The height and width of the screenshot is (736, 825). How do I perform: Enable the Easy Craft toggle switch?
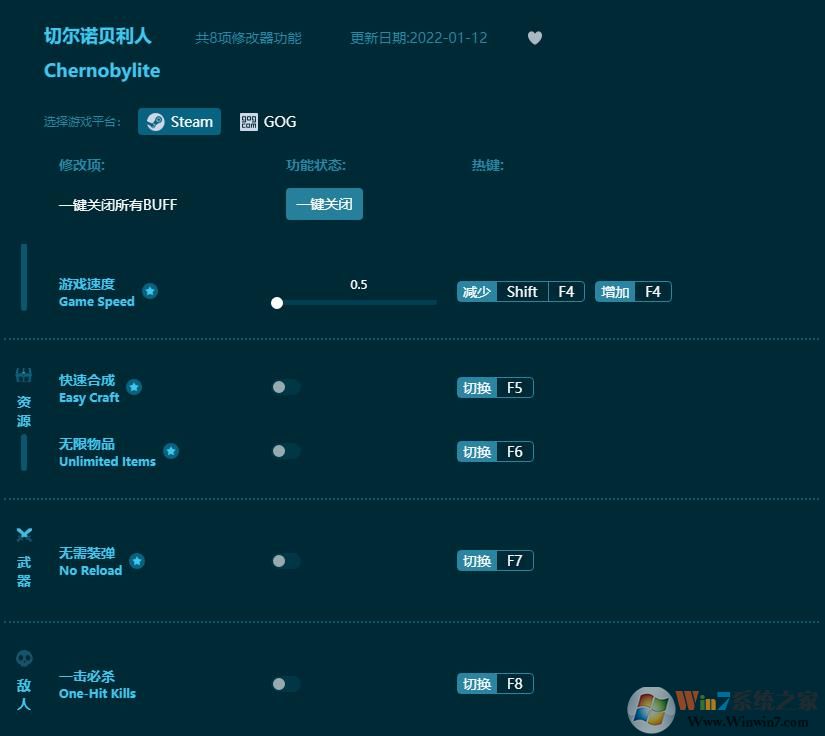tap(285, 387)
